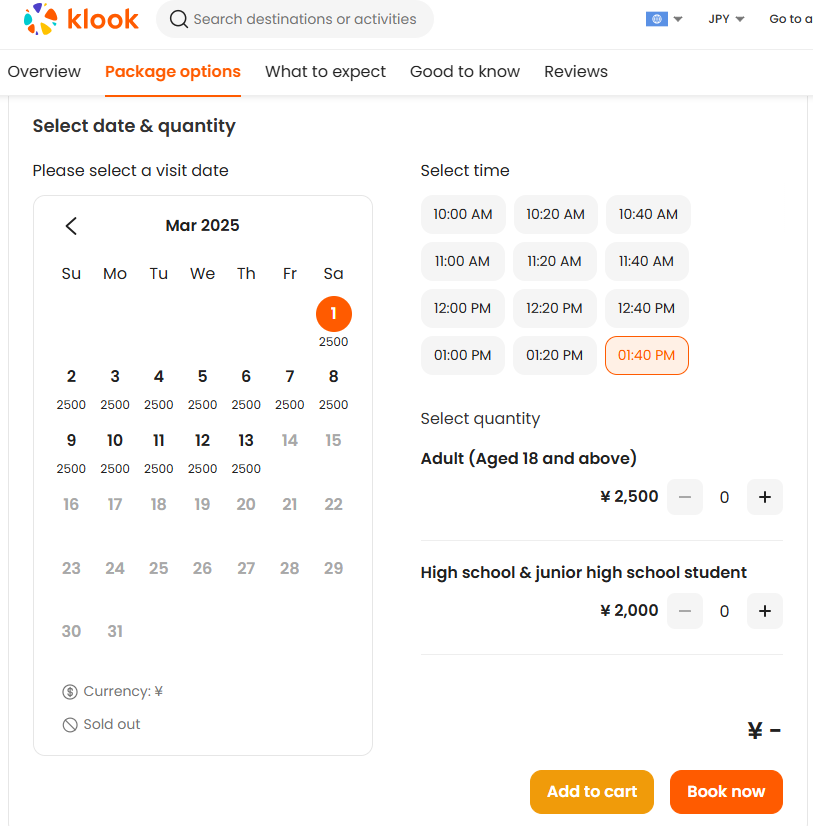Select the 01:00 PM time slot
Image resolution: width=813 pixels, height=826 pixels.
point(463,355)
